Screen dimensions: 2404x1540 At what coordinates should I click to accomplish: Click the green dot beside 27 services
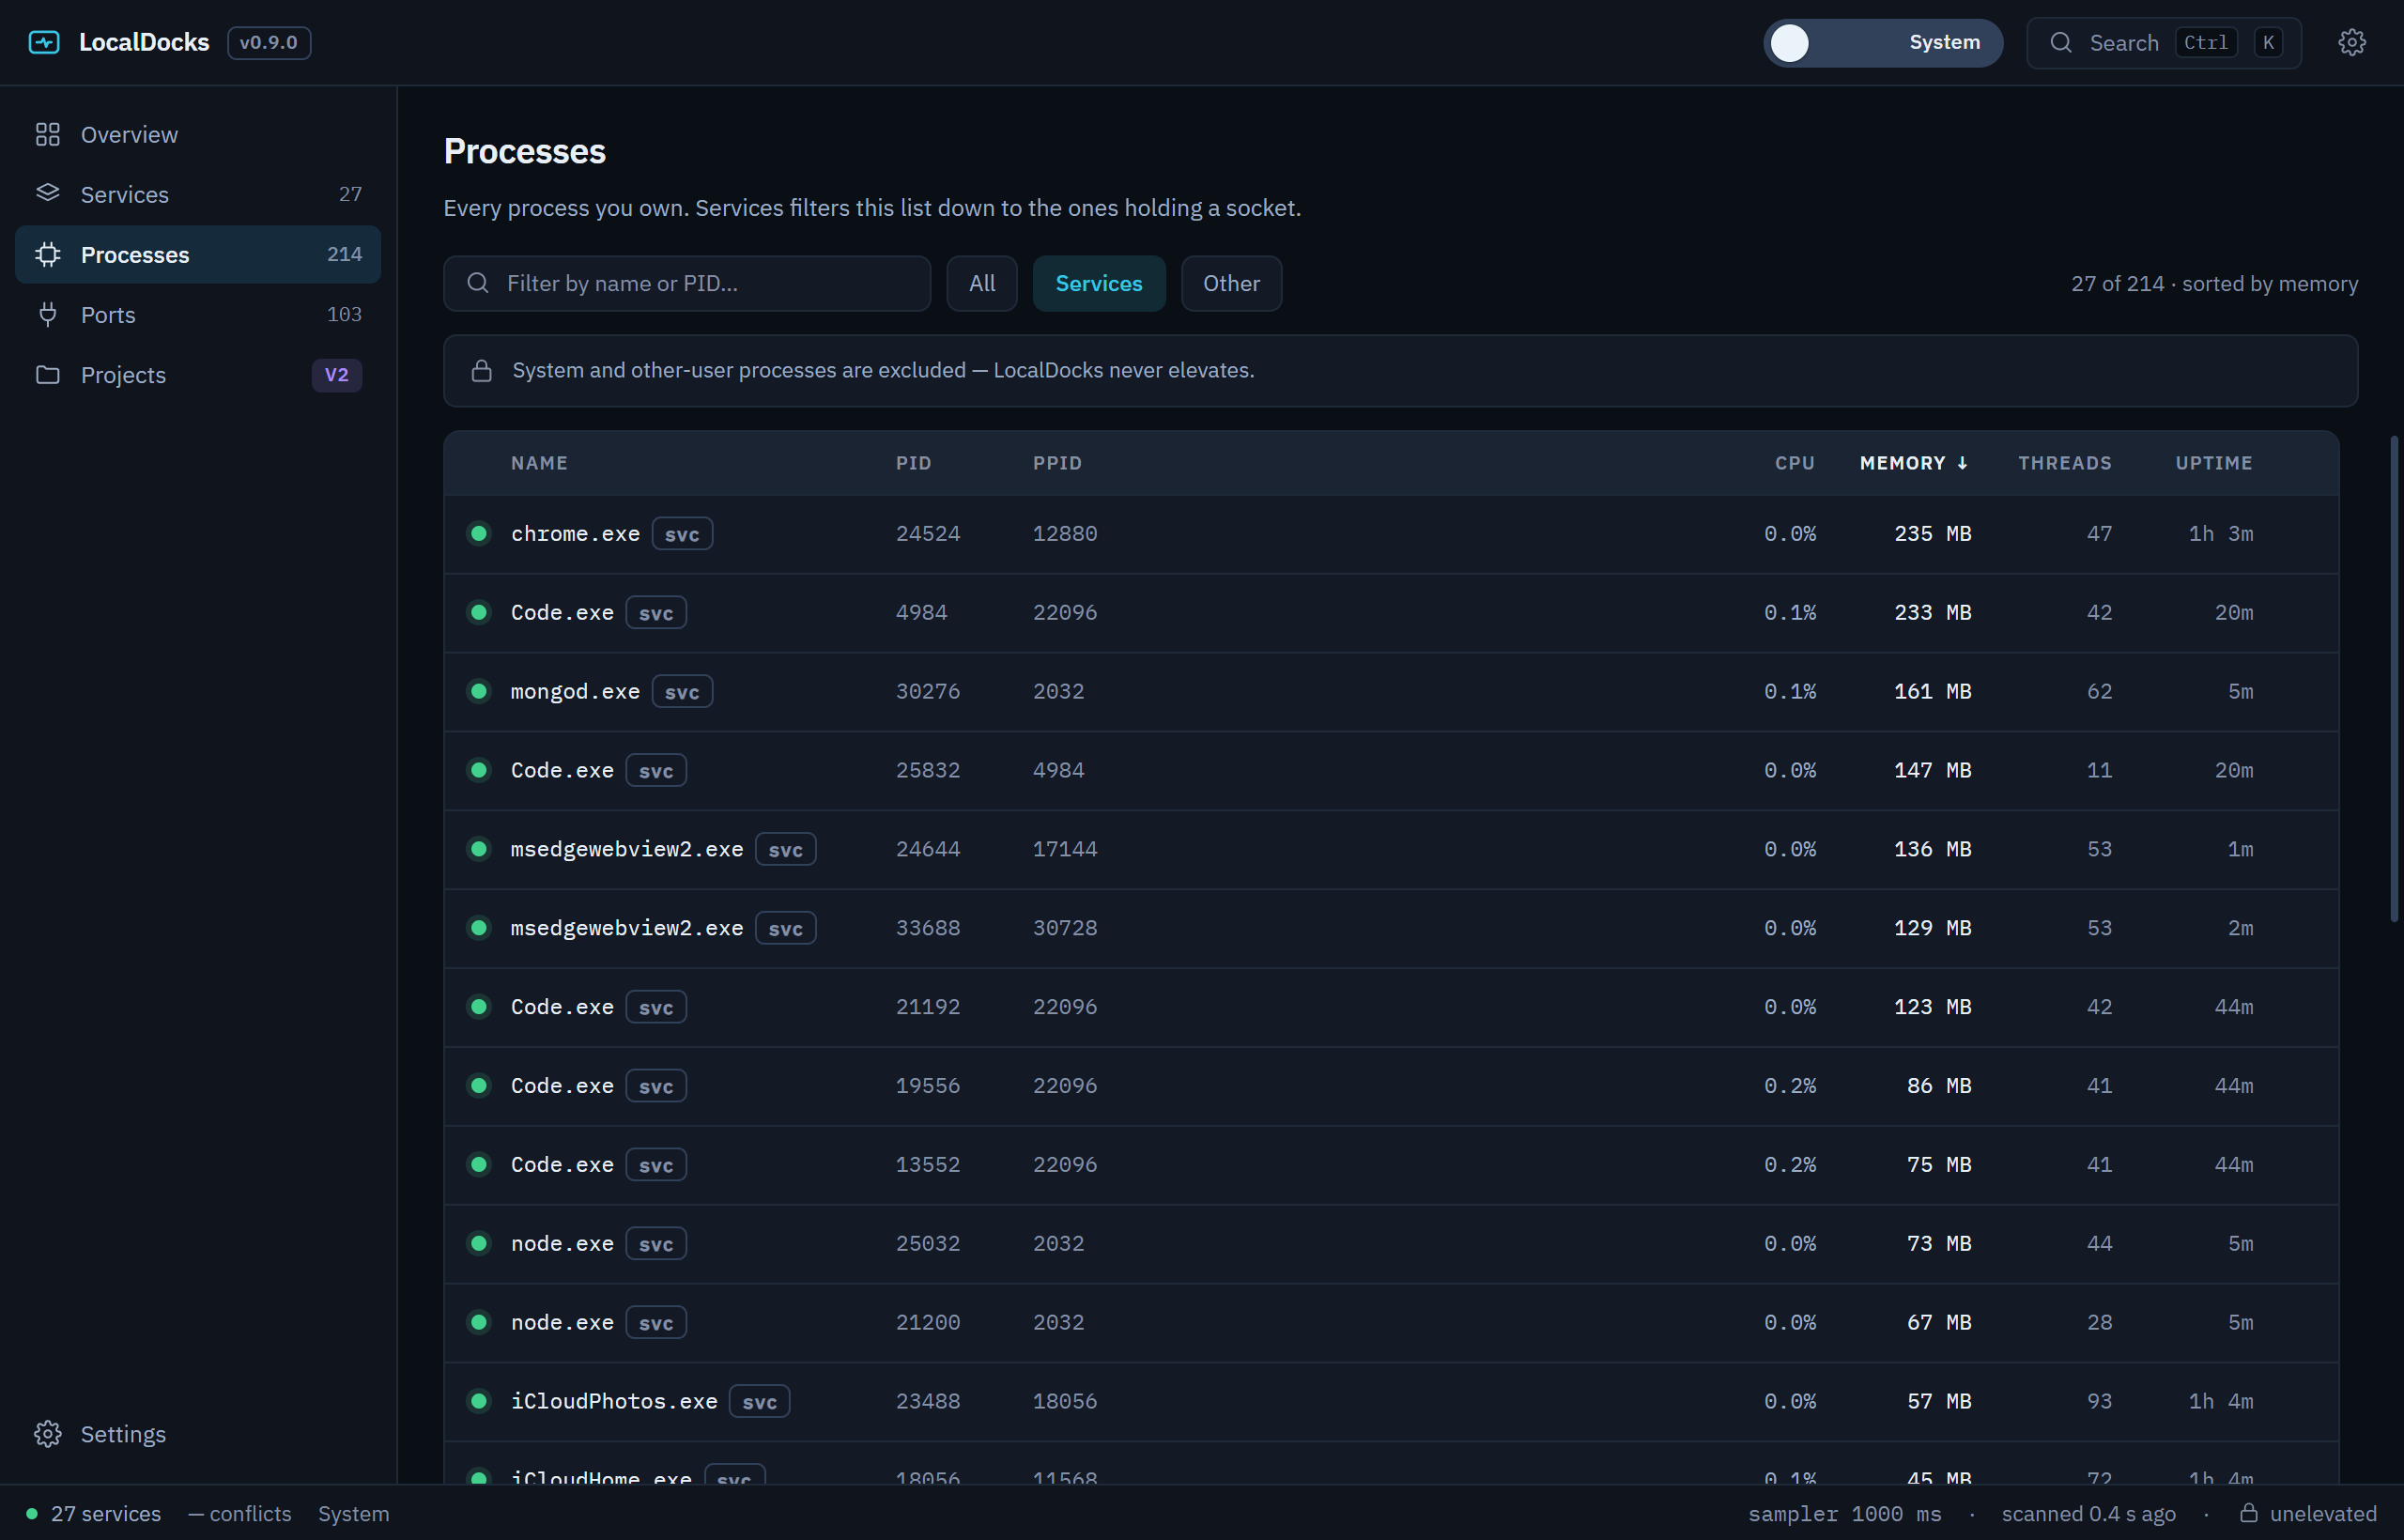pyautogui.click(x=32, y=1513)
